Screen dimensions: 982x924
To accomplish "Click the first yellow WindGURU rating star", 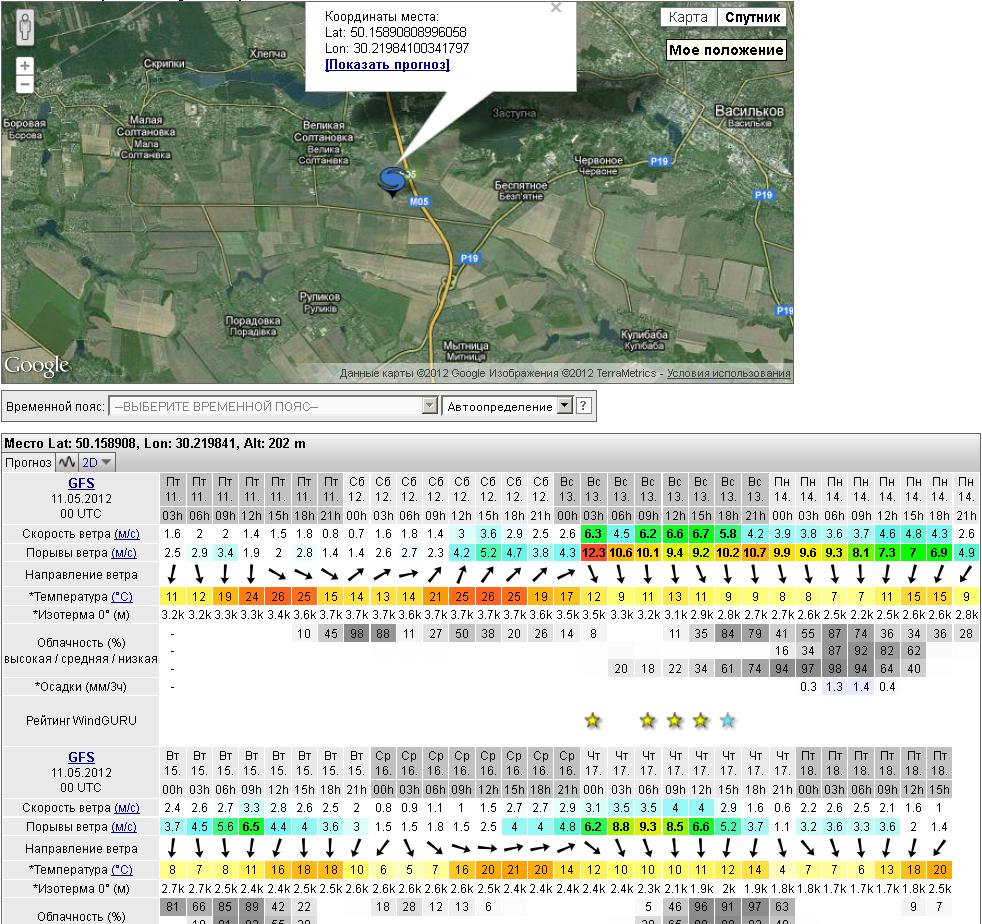I will (593, 720).
